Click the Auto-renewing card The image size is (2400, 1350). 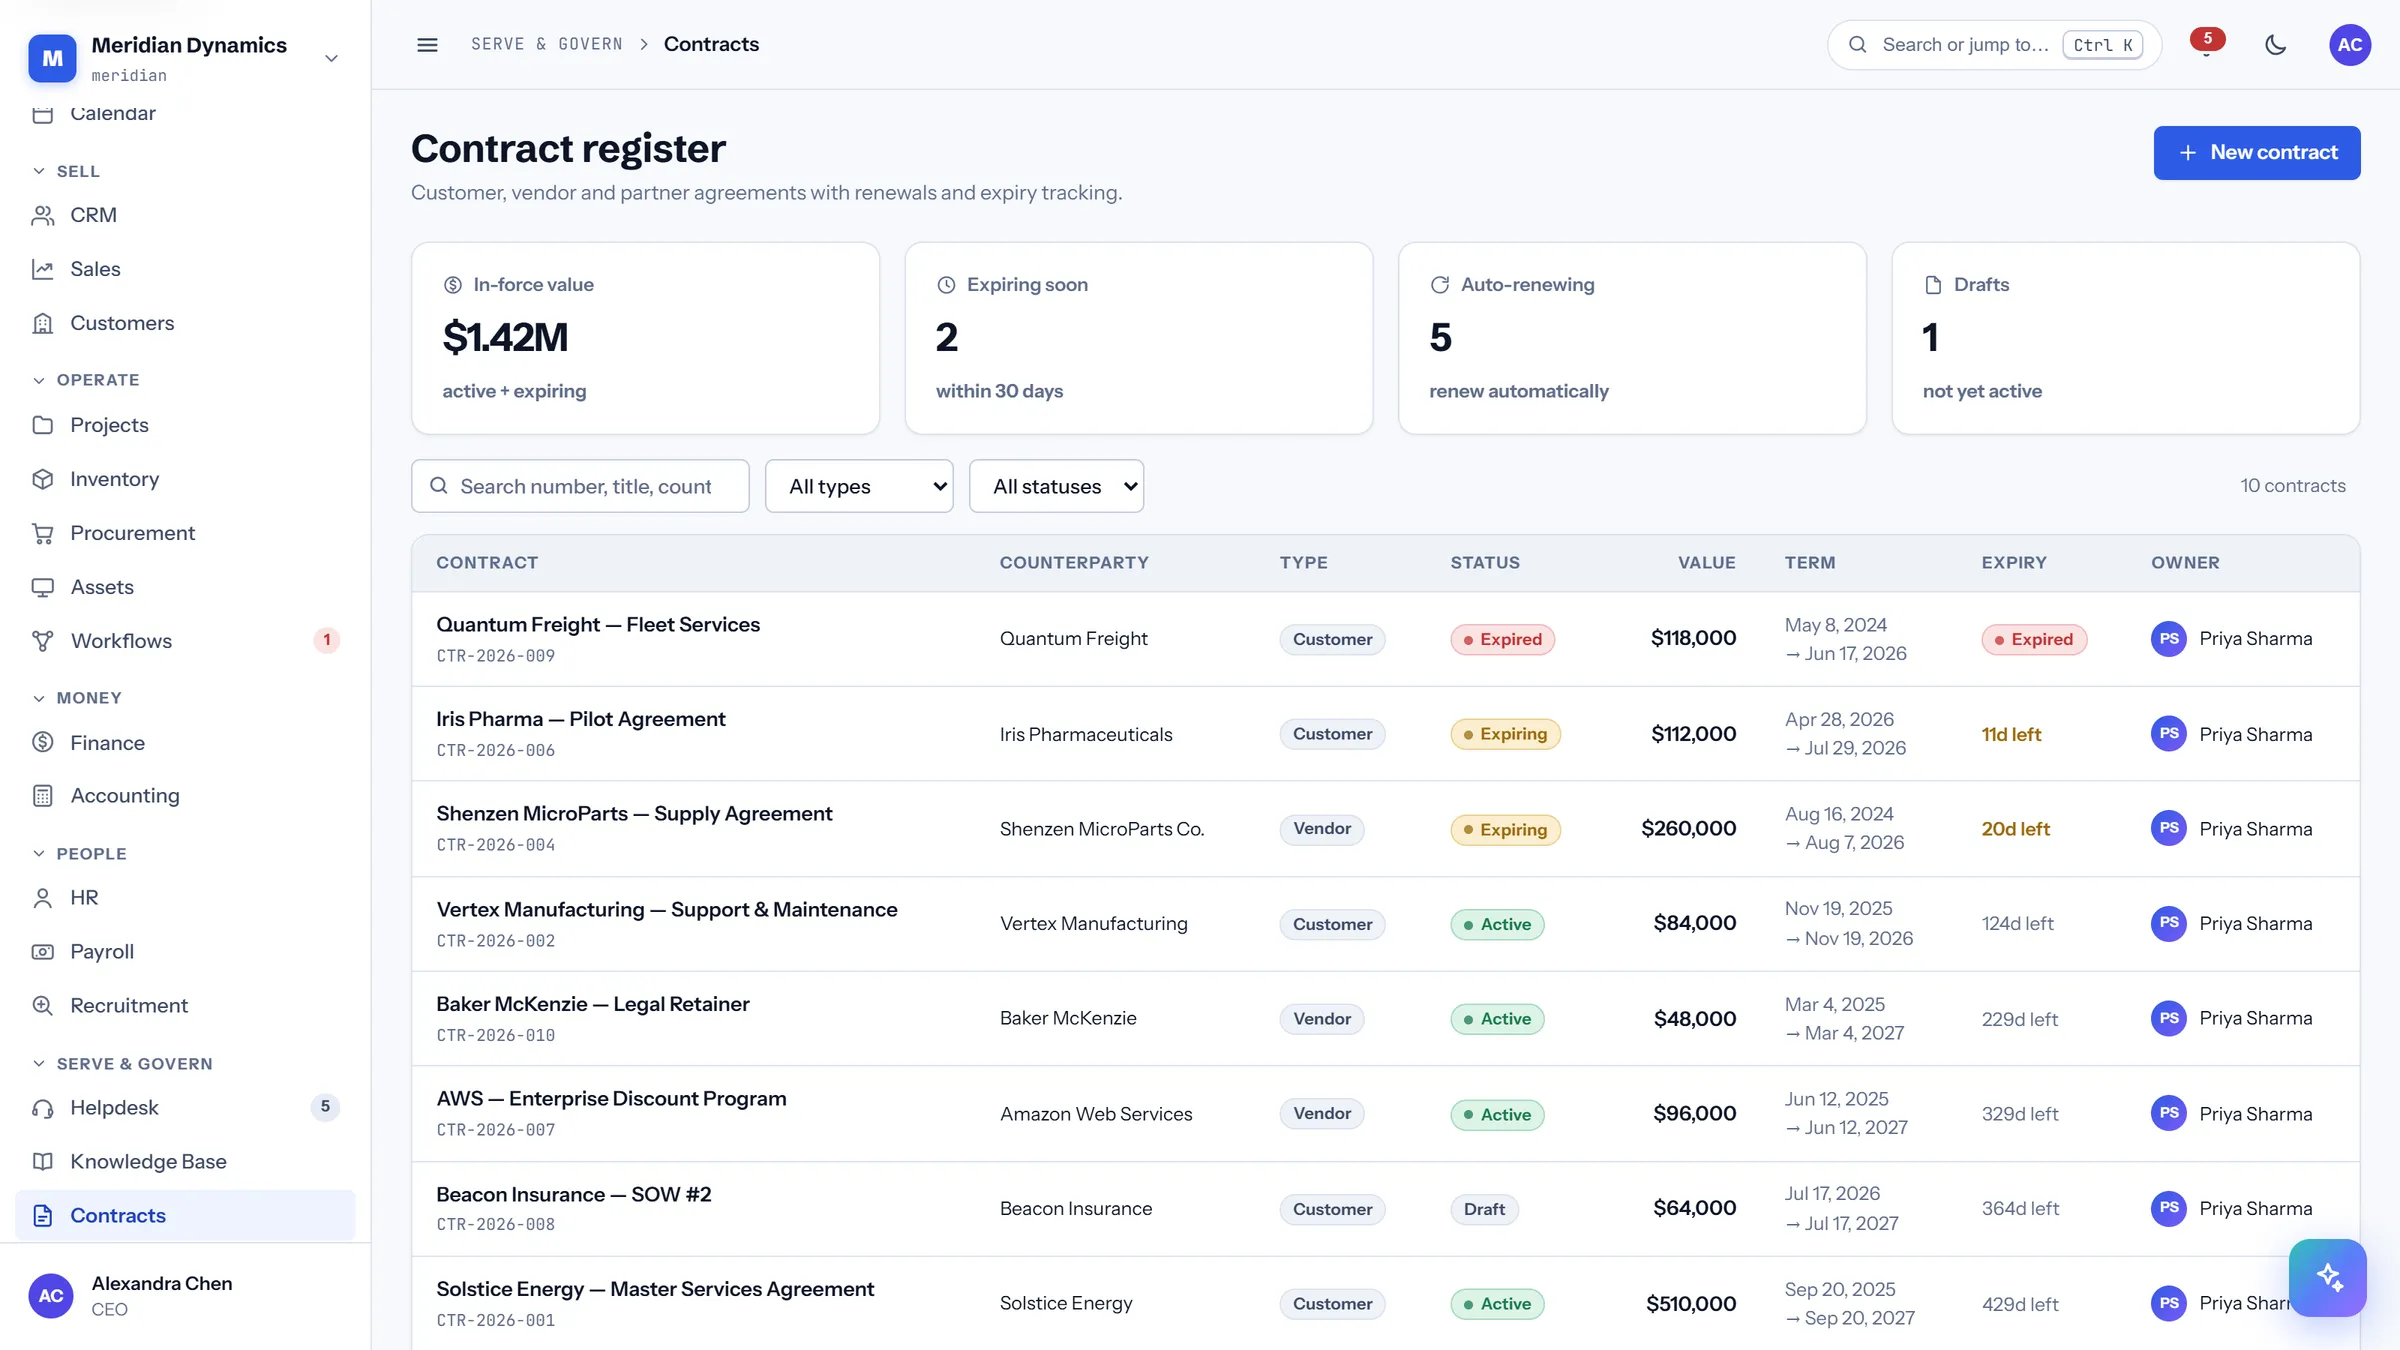[x=1632, y=338]
